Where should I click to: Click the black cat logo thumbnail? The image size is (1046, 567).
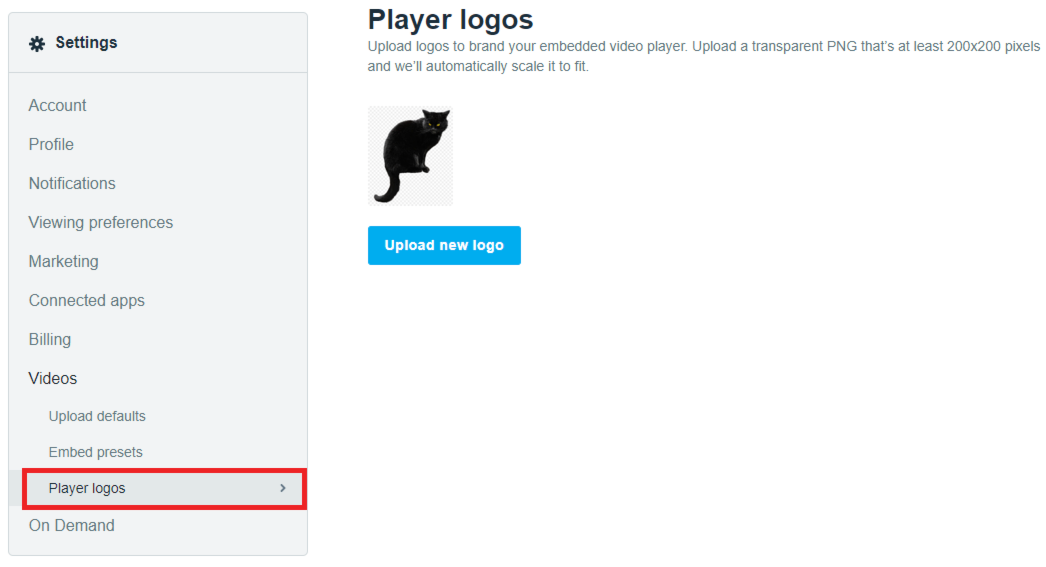[x=410, y=156]
